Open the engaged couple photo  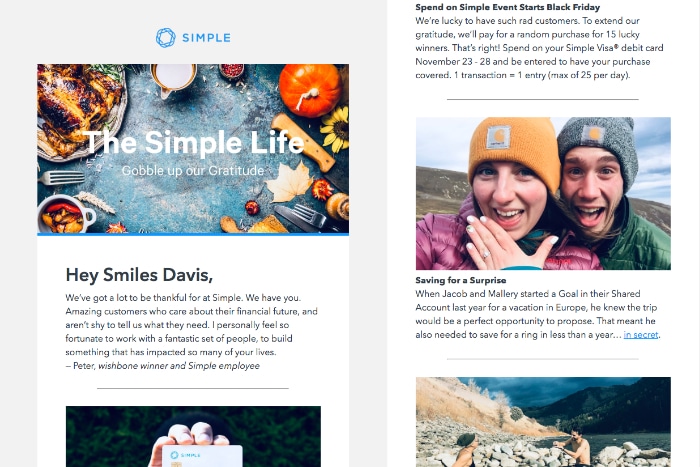pos(543,193)
